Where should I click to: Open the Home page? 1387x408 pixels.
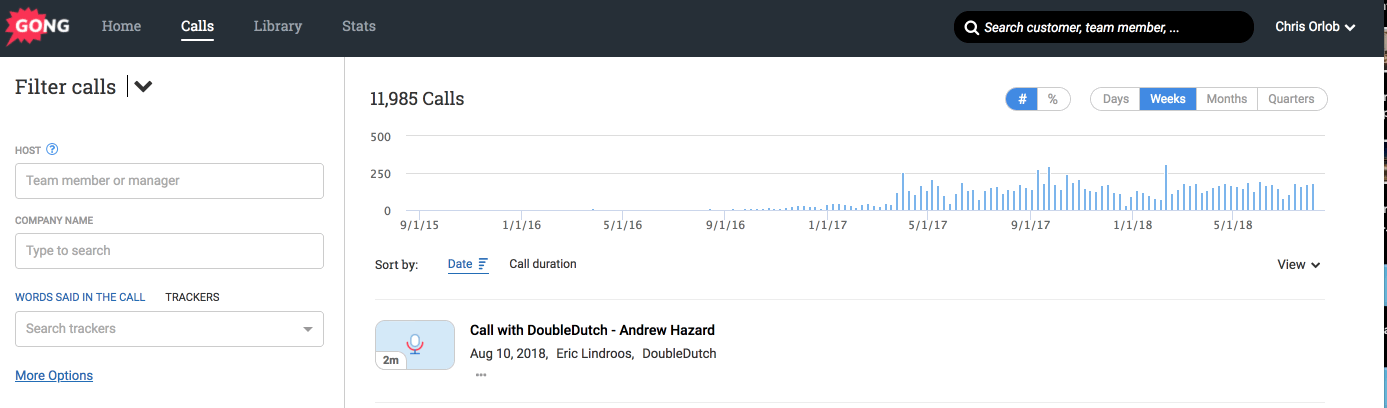121,26
